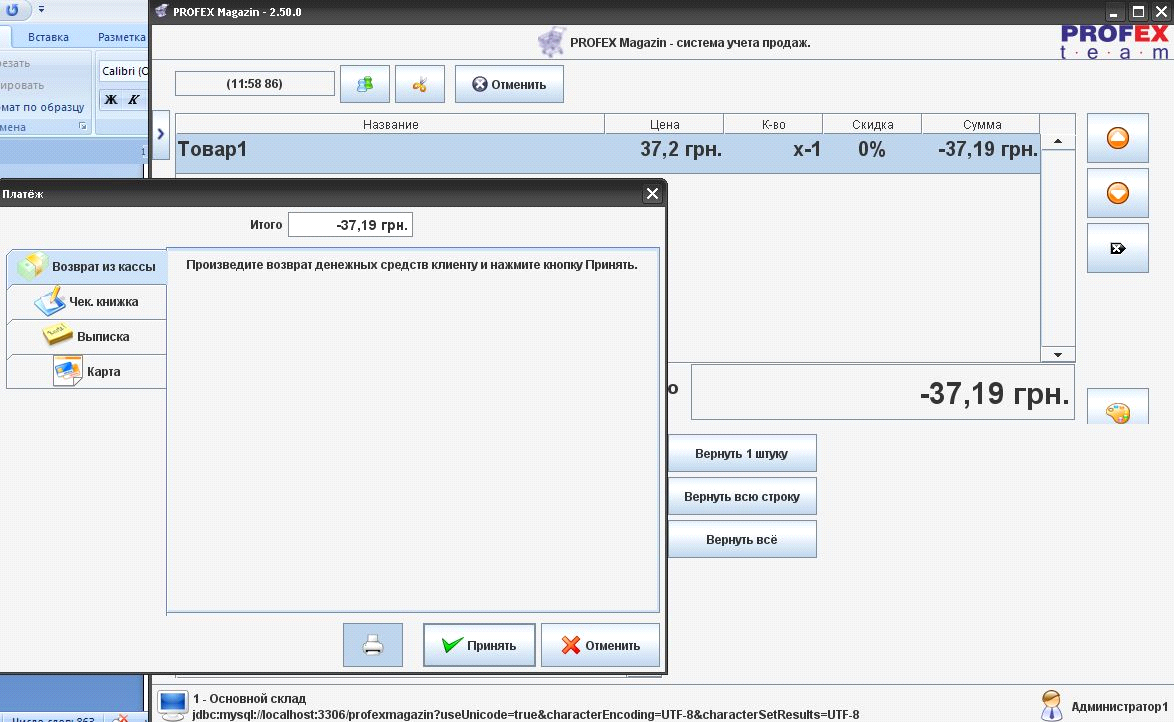The height and width of the screenshot is (722, 1174).
Task: Click the мат по образцу format painter in Word
Action: (x=43, y=107)
